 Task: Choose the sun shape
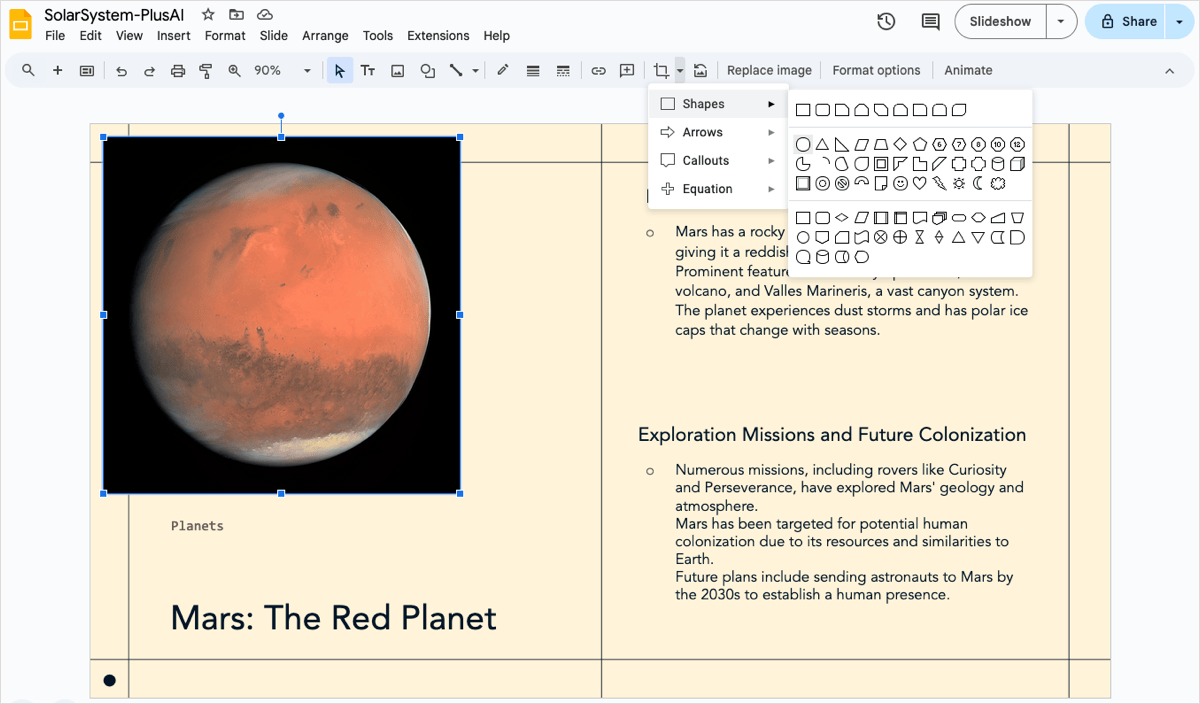tap(959, 183)
